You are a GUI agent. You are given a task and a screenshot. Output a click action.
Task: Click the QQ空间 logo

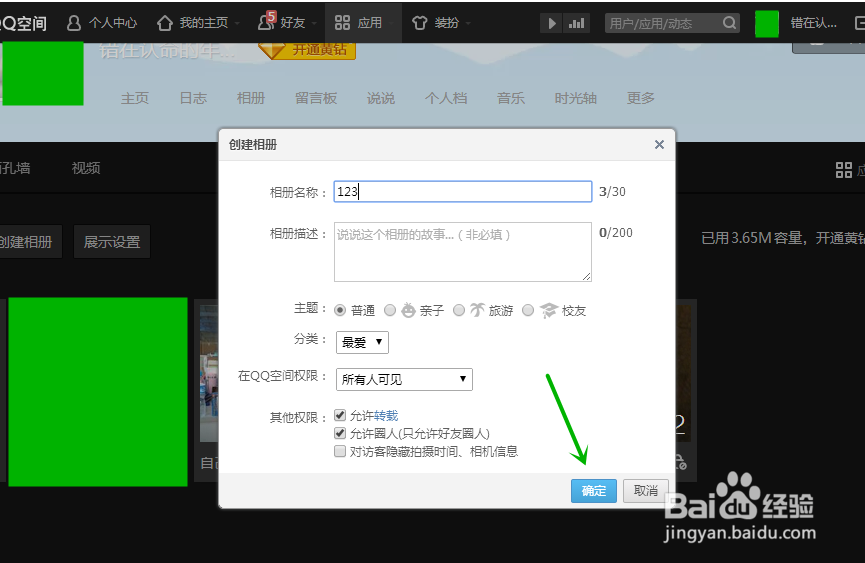coord(23,23)
